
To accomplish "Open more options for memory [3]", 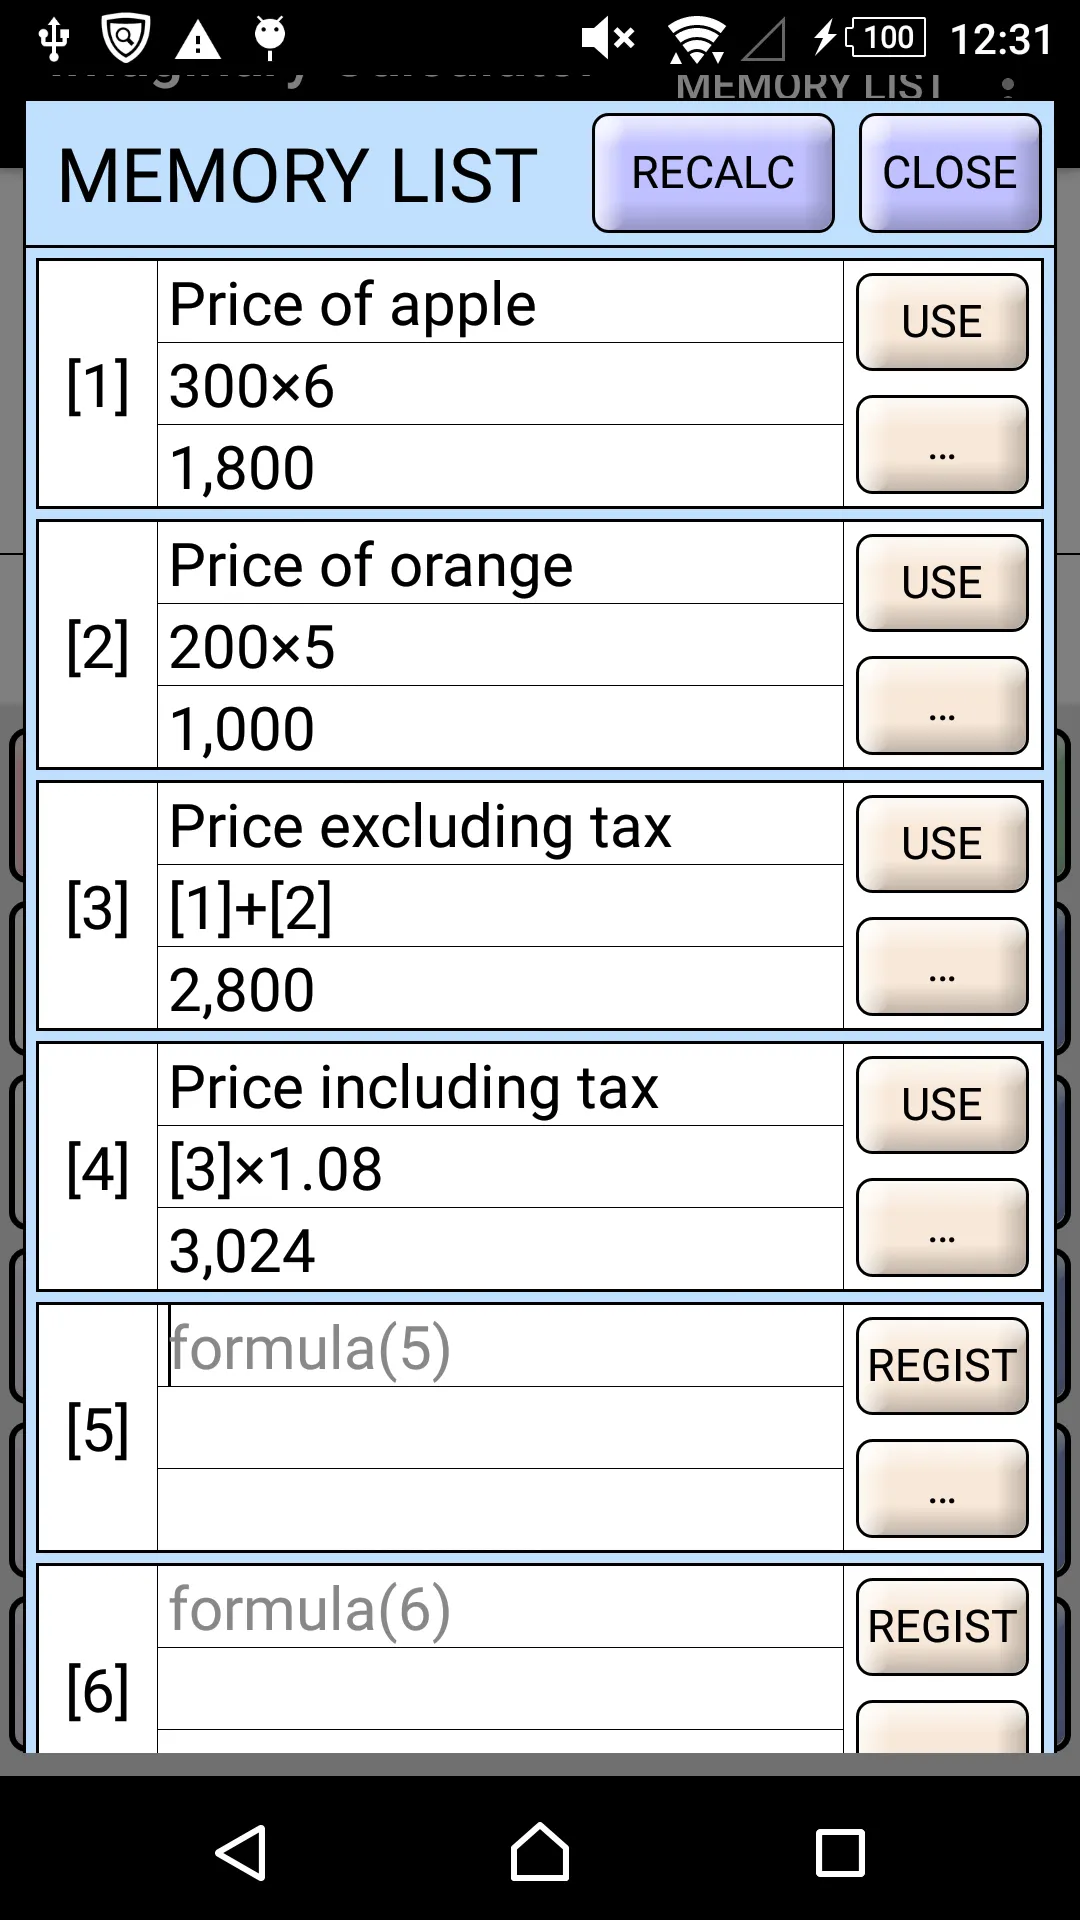I will [x=942, y=967].
